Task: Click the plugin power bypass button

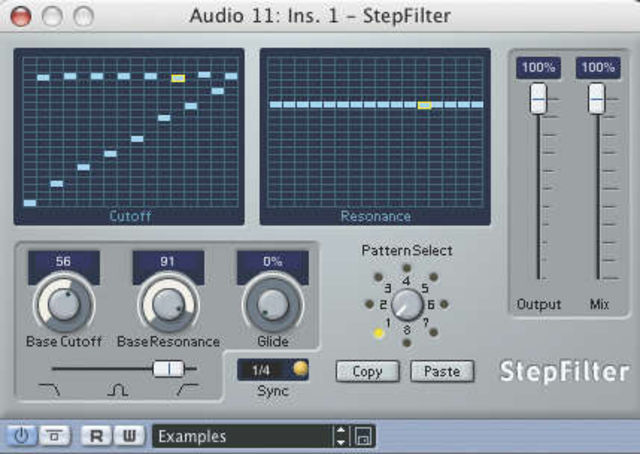Action: point(21,436)
